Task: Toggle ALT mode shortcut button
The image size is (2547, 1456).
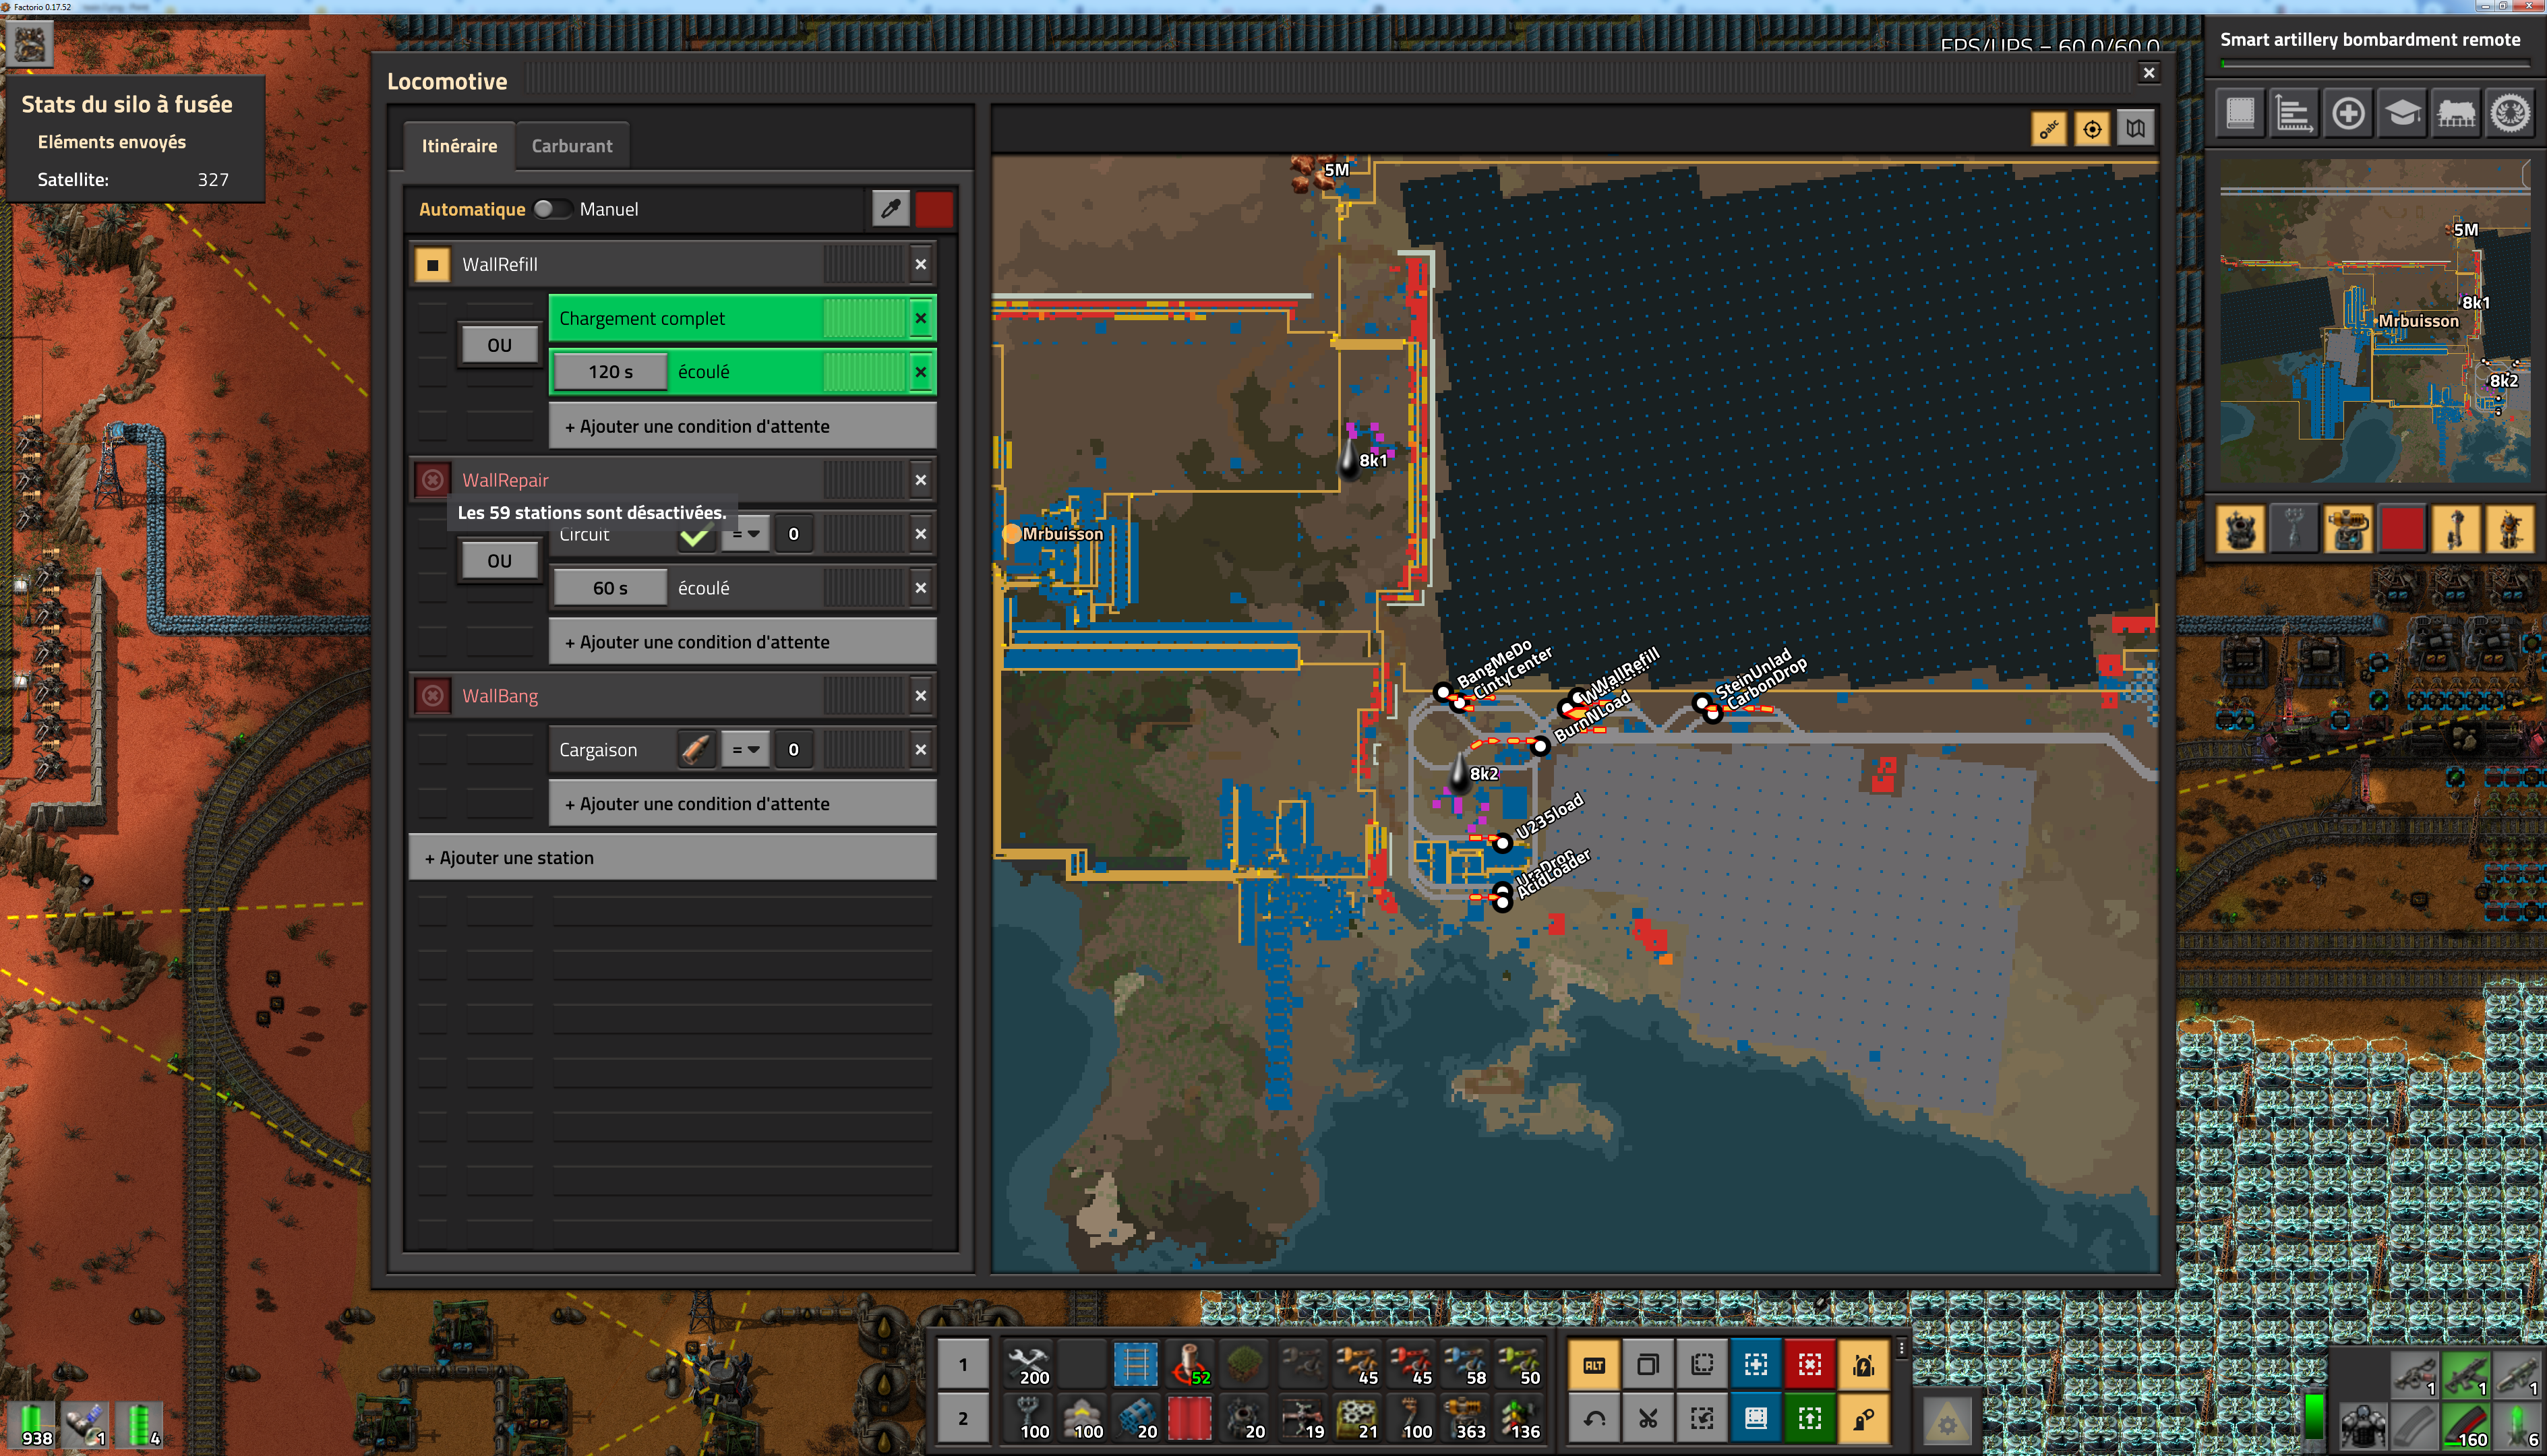Action: (1594, 1365)
